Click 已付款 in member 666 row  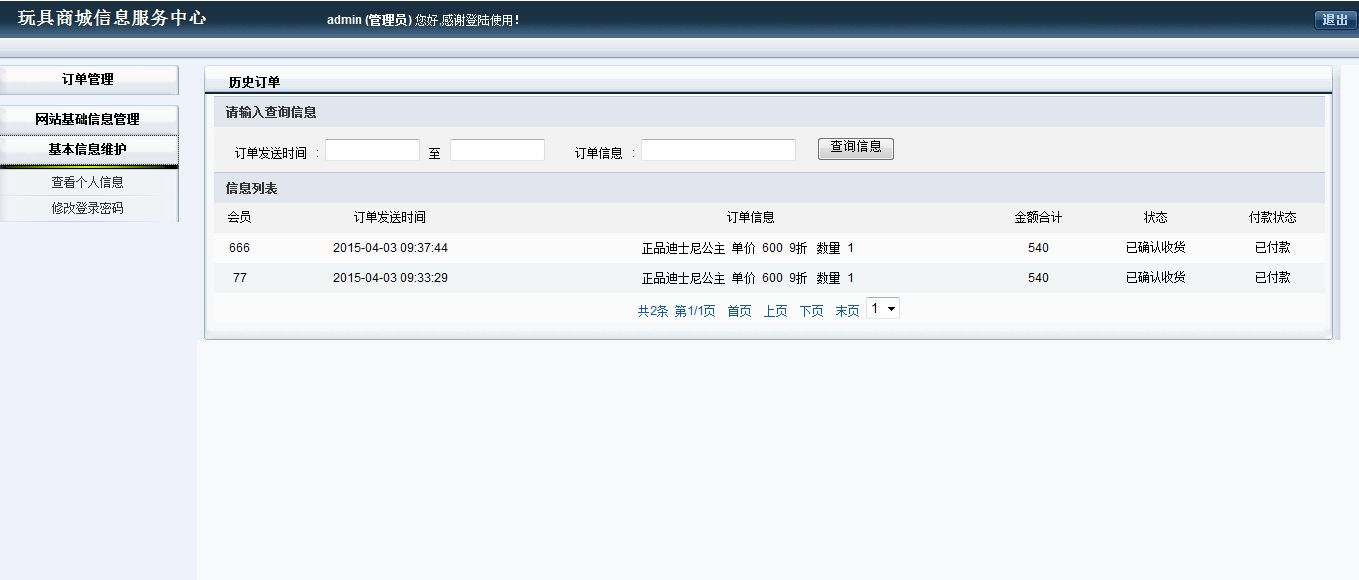1272,248
